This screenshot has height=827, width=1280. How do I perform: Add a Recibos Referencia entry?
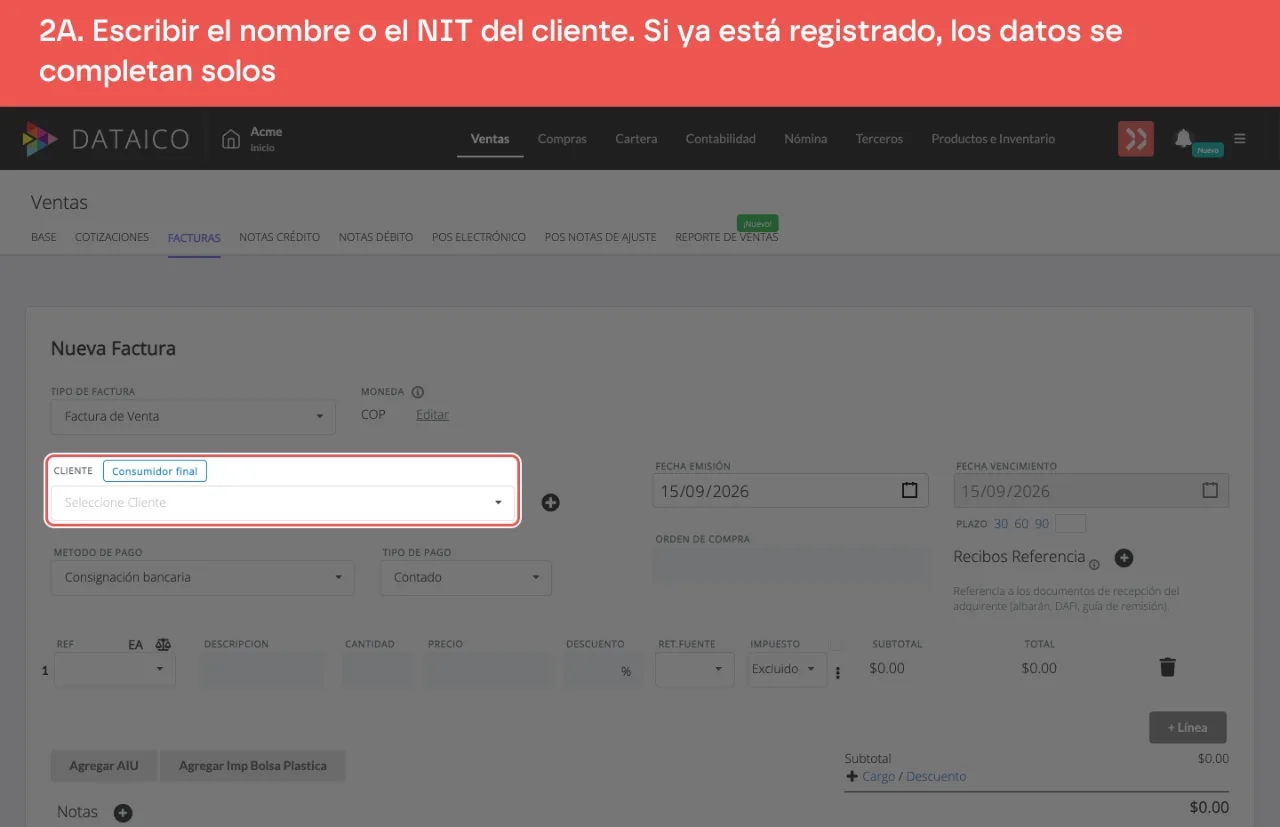click(x=1124, y=558)
